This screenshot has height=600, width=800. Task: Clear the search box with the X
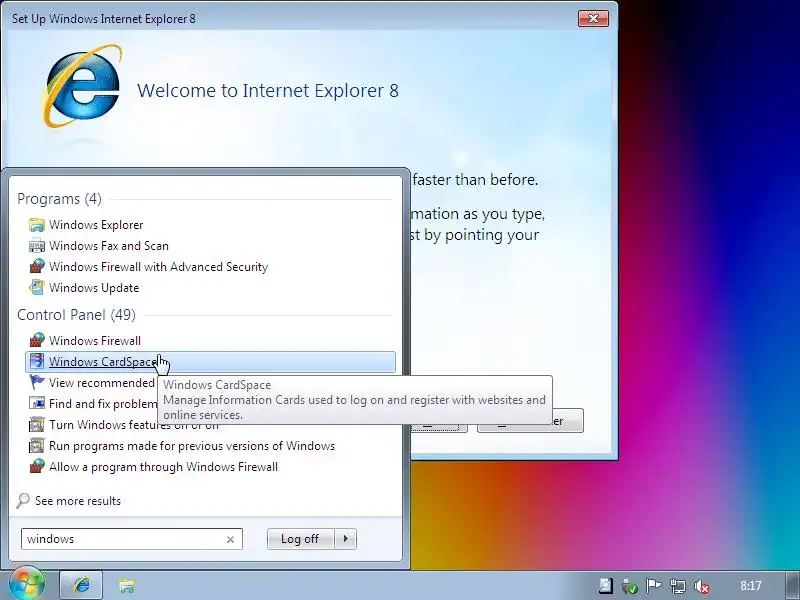click(x=231, y=539)
